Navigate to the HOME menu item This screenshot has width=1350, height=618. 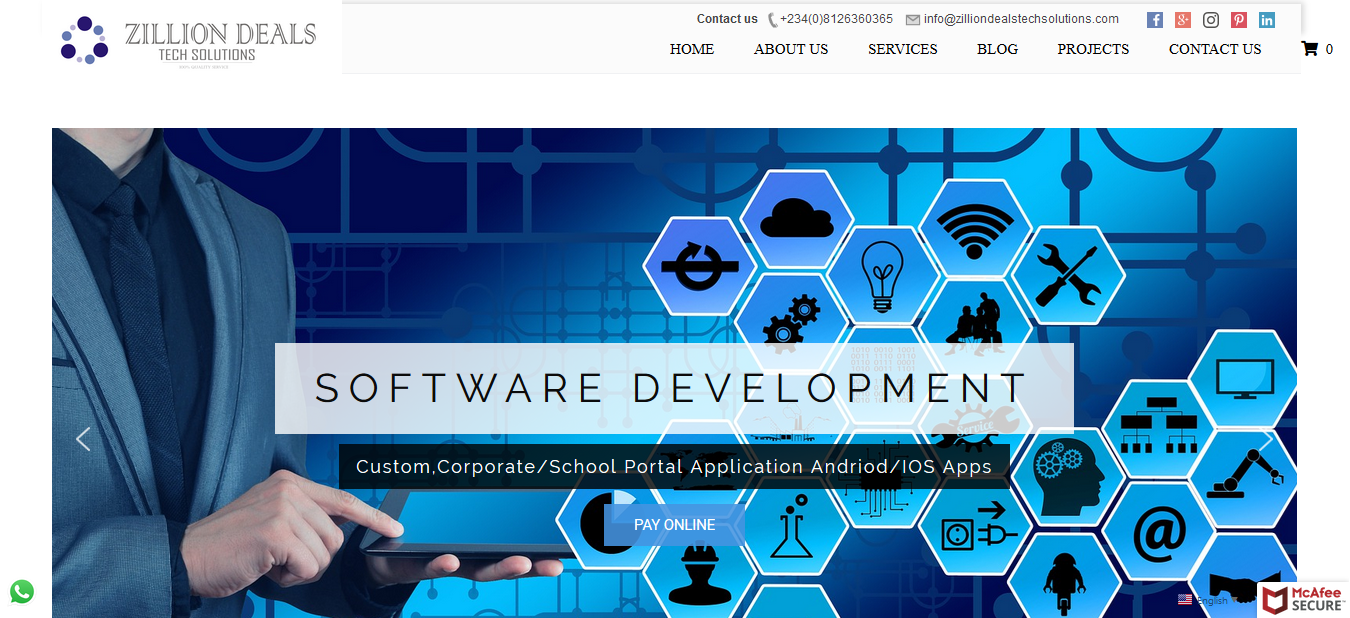coord(692,49)
